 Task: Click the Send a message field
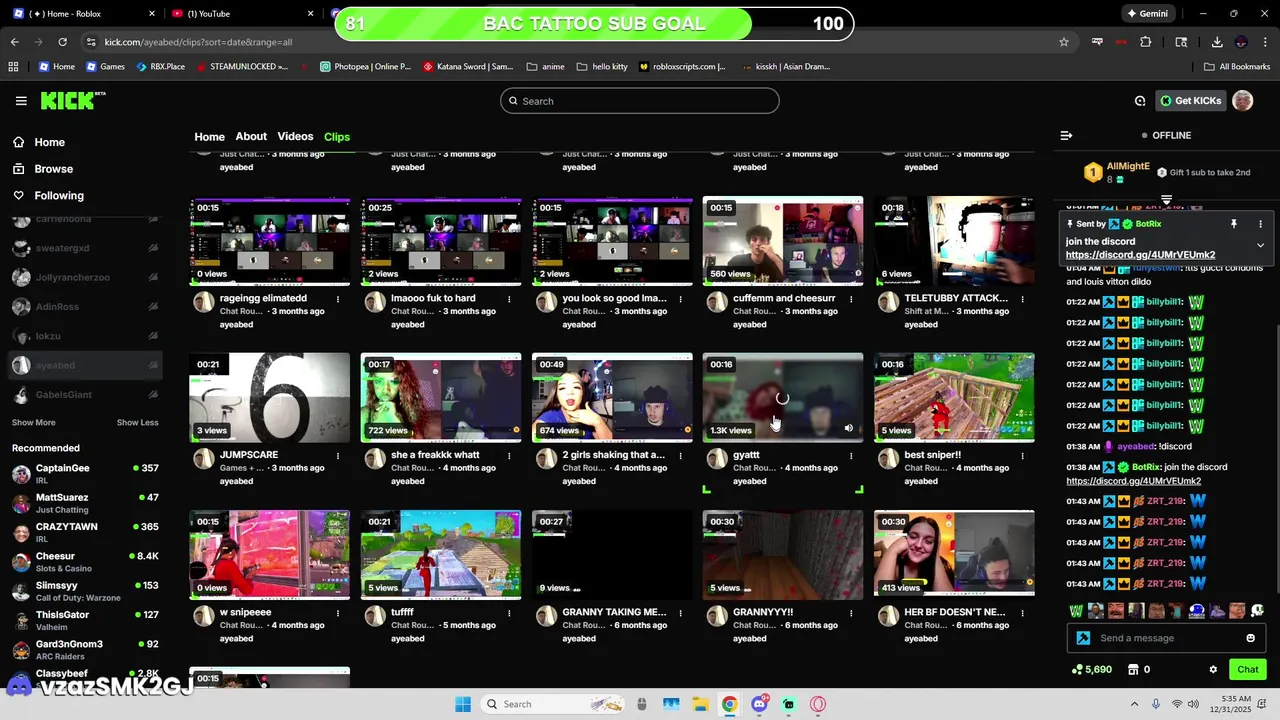pyautogui.click(x=1167, y=638)
